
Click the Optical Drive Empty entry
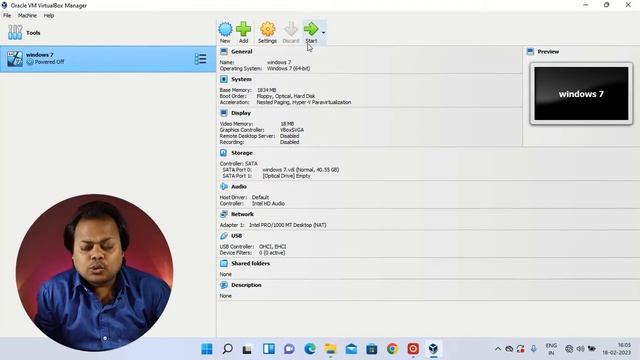tap(287, 176)
